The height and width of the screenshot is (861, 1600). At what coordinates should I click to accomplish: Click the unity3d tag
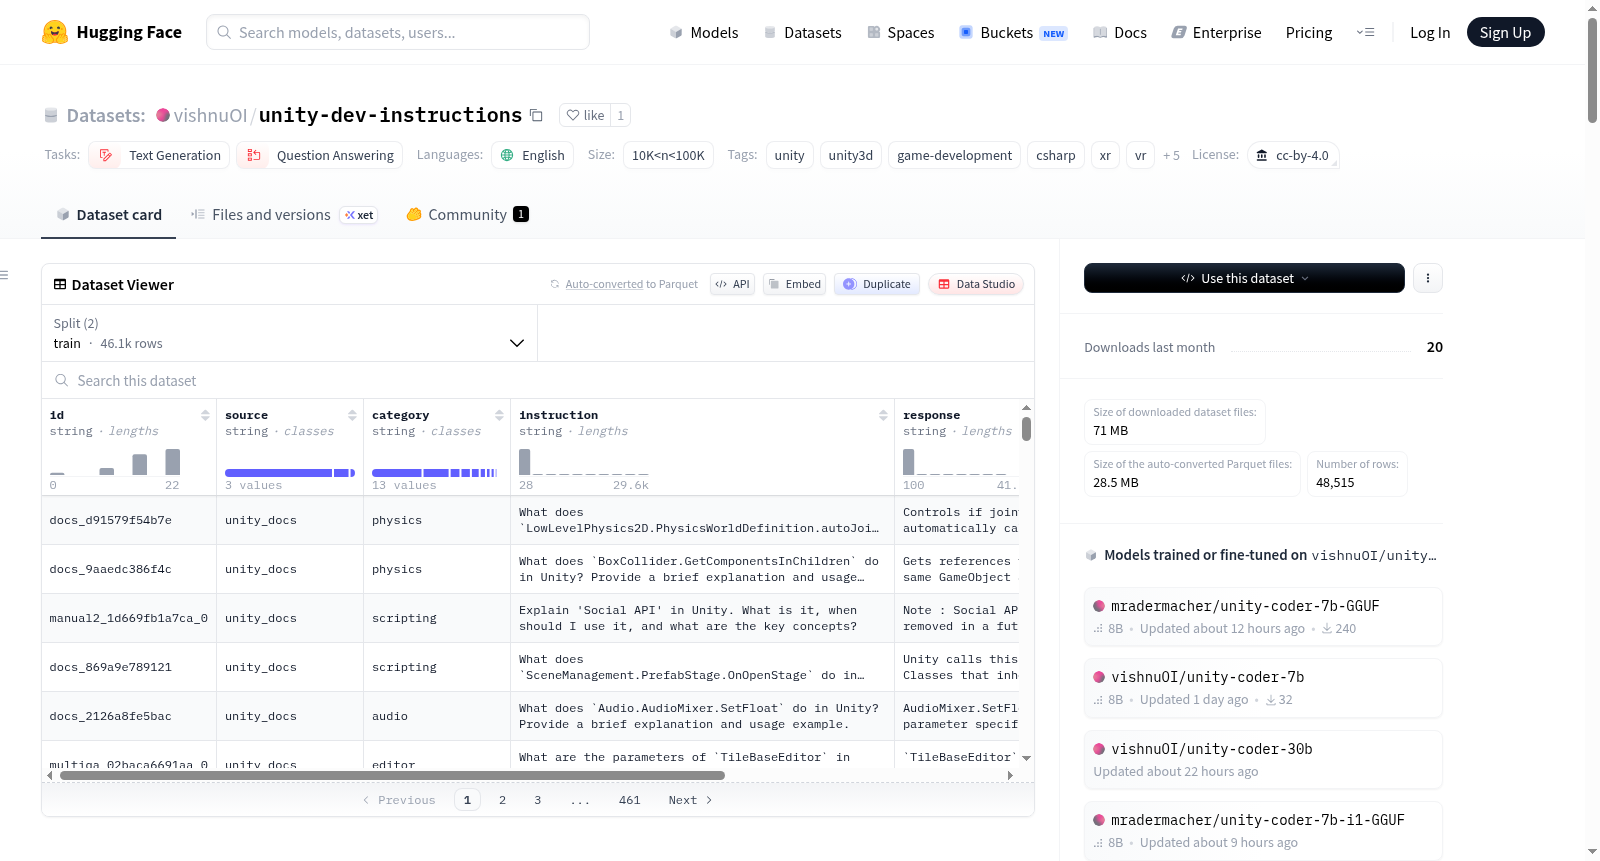[851, 155]
